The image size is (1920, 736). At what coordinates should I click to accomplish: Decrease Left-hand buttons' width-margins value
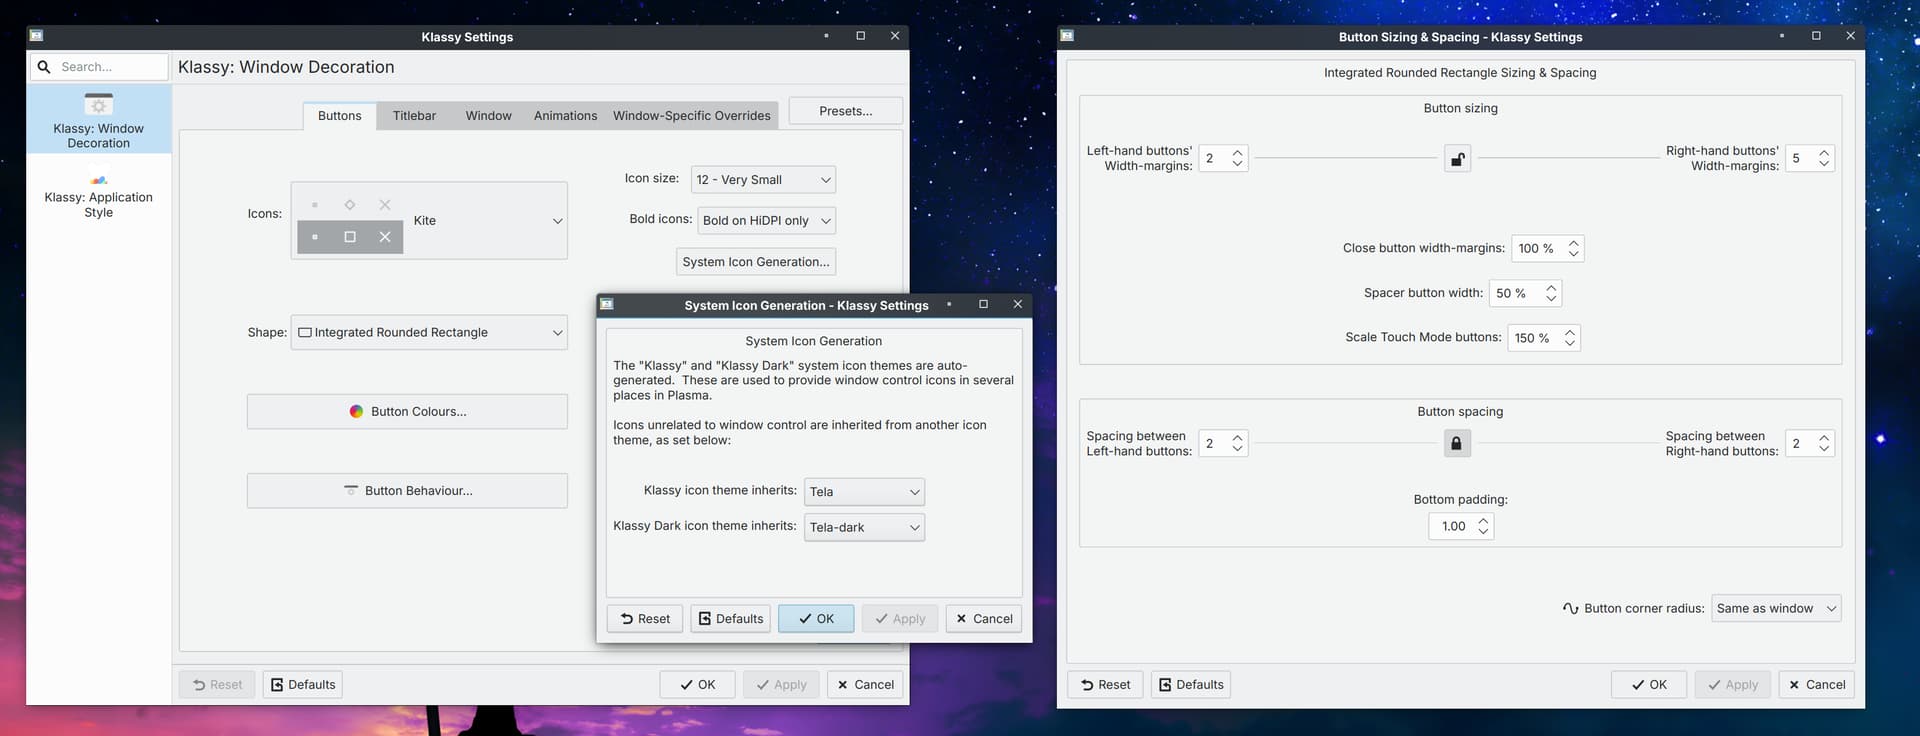1238,165
